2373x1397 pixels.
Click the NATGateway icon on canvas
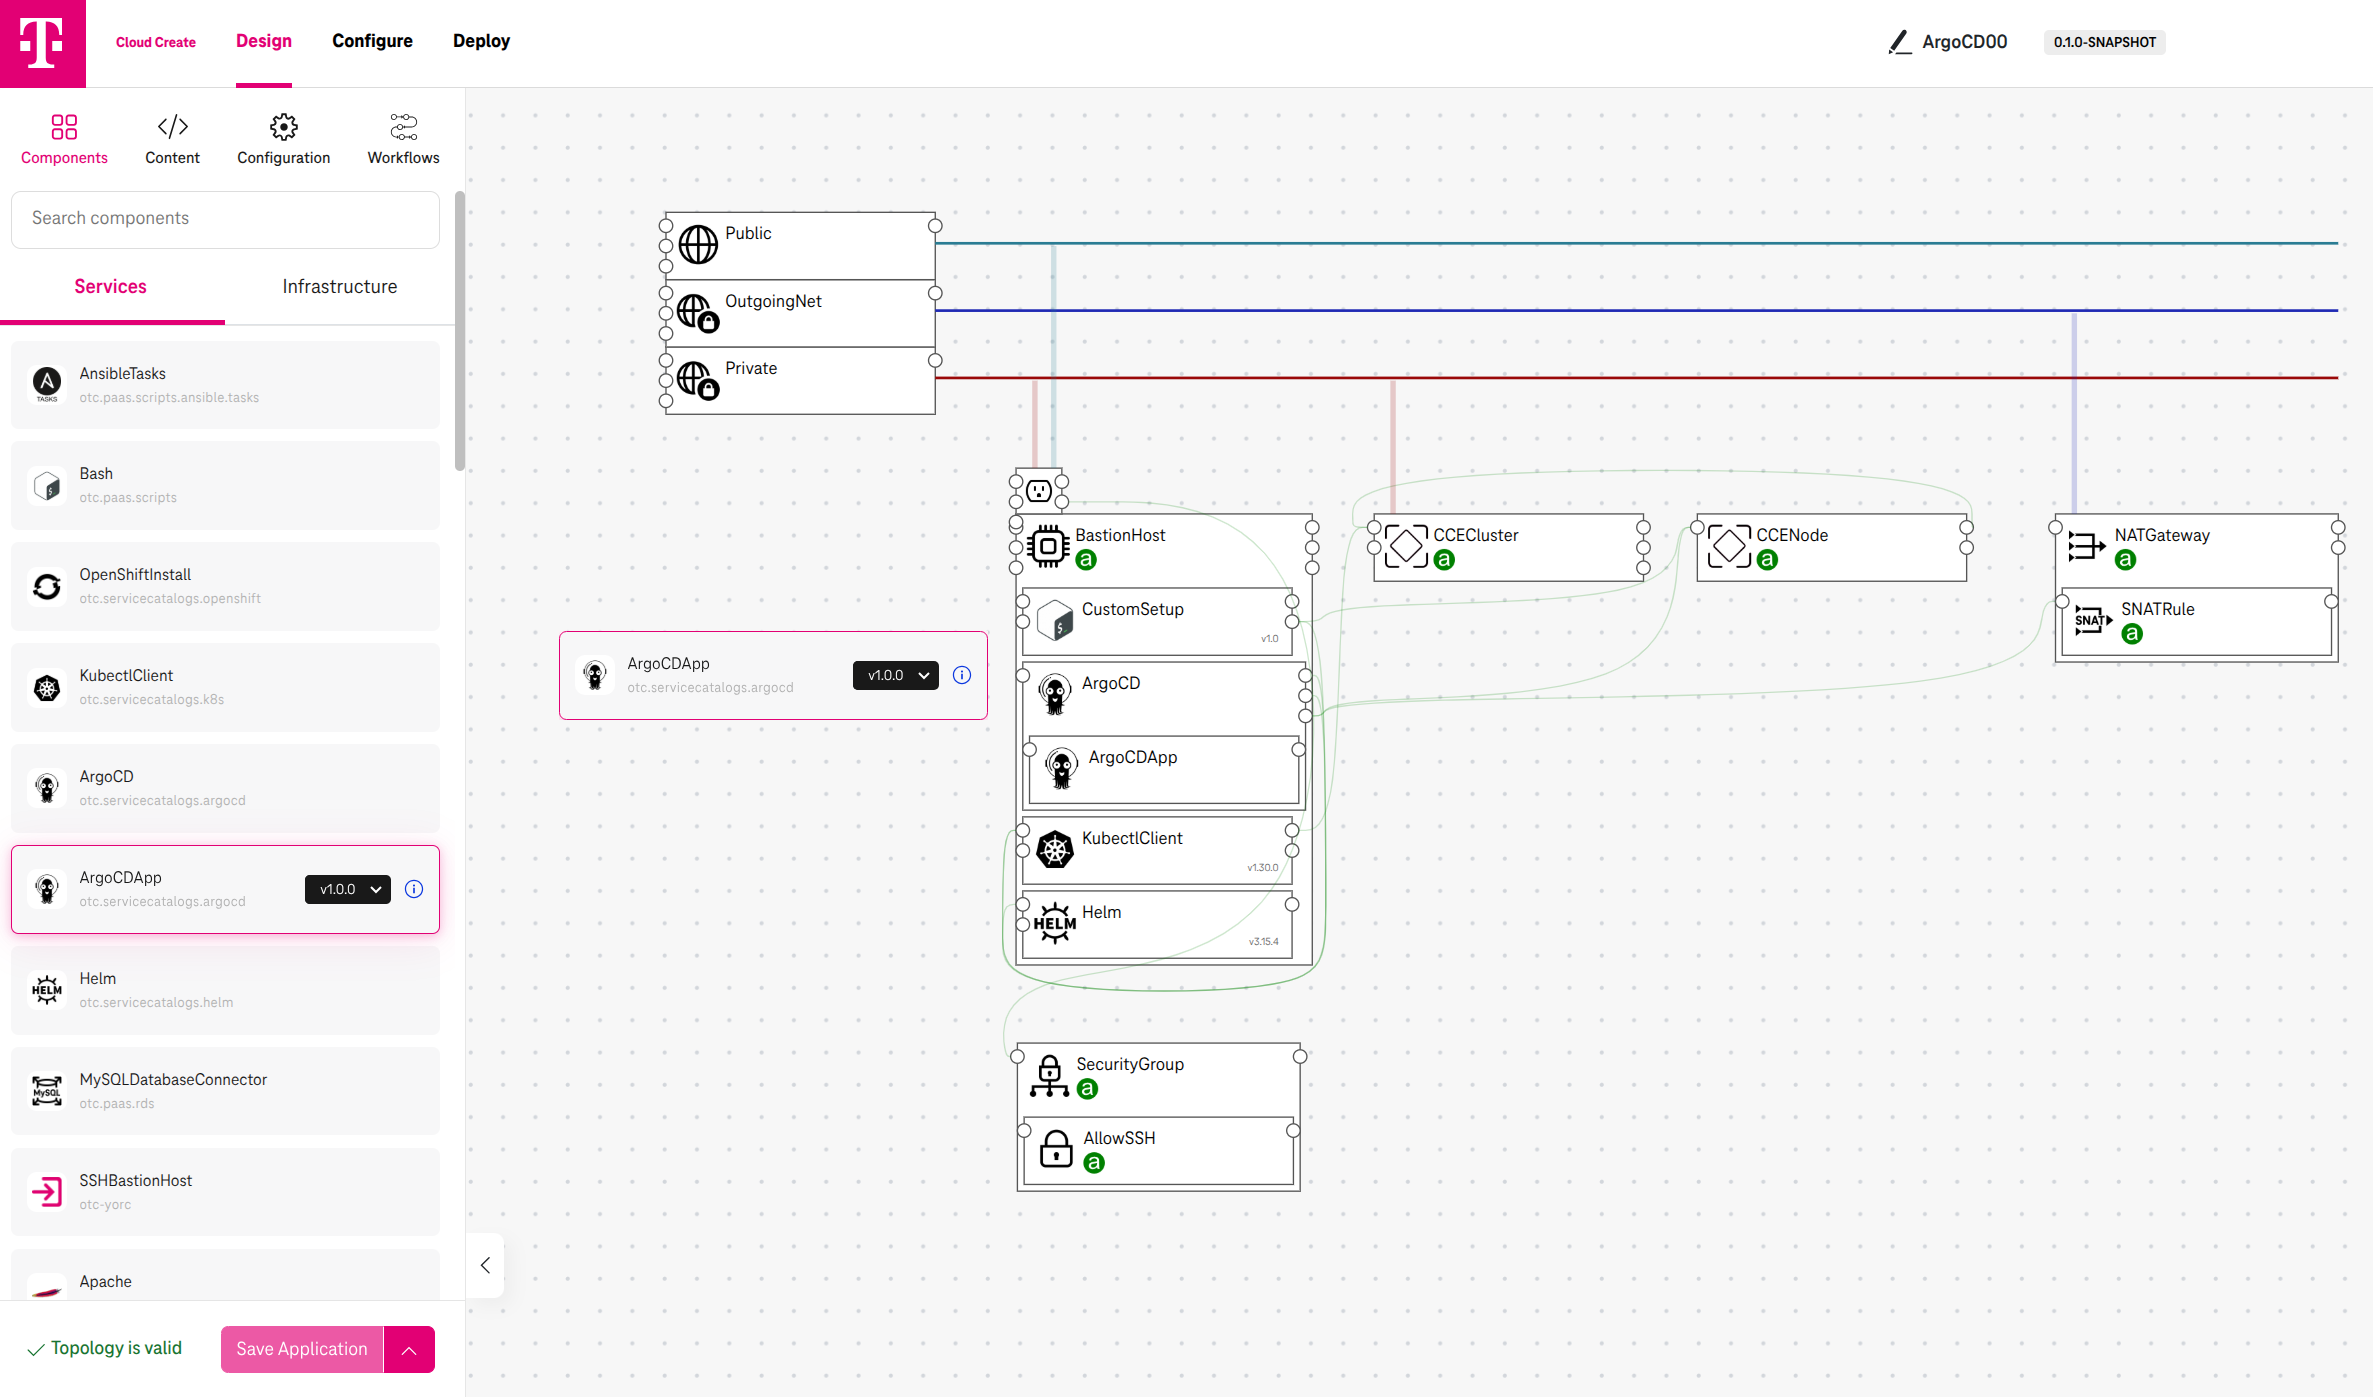(x=2087, y=546)
